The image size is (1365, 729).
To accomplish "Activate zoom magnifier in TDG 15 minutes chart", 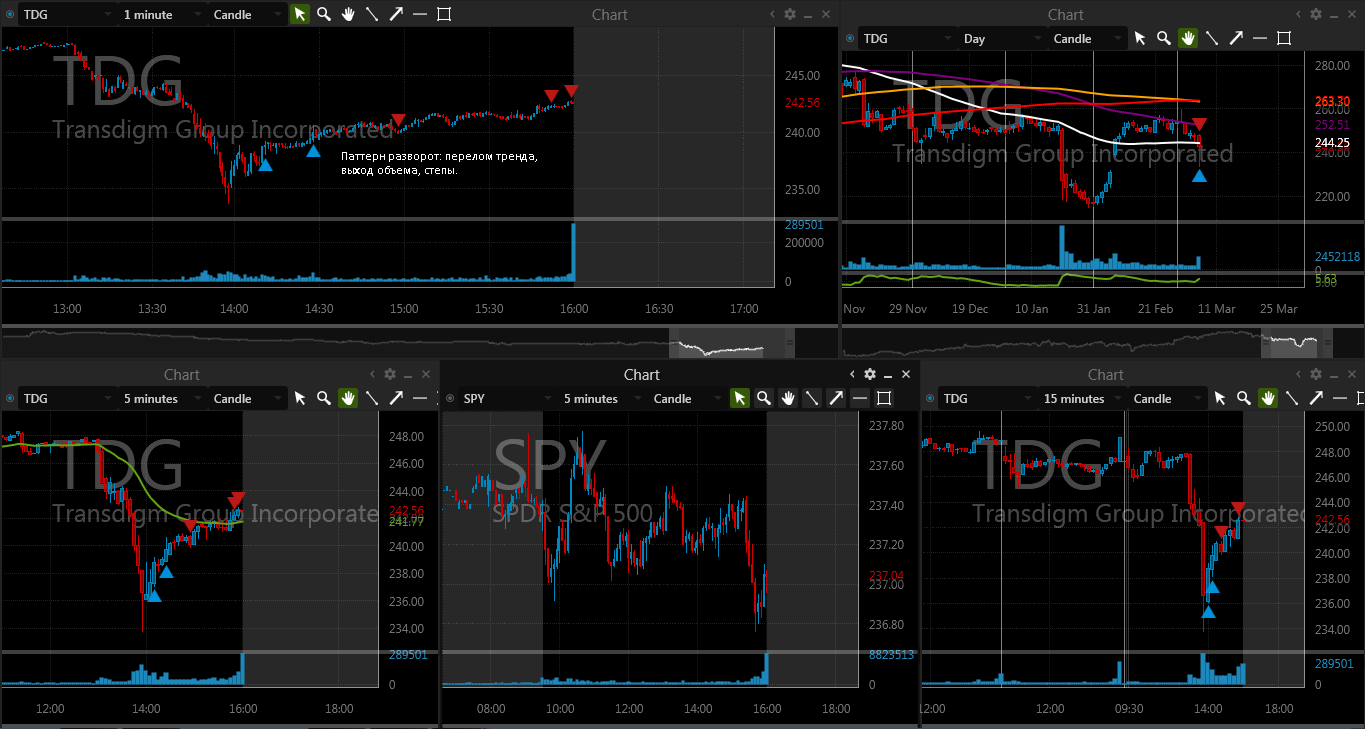I will click(1244, 398).
